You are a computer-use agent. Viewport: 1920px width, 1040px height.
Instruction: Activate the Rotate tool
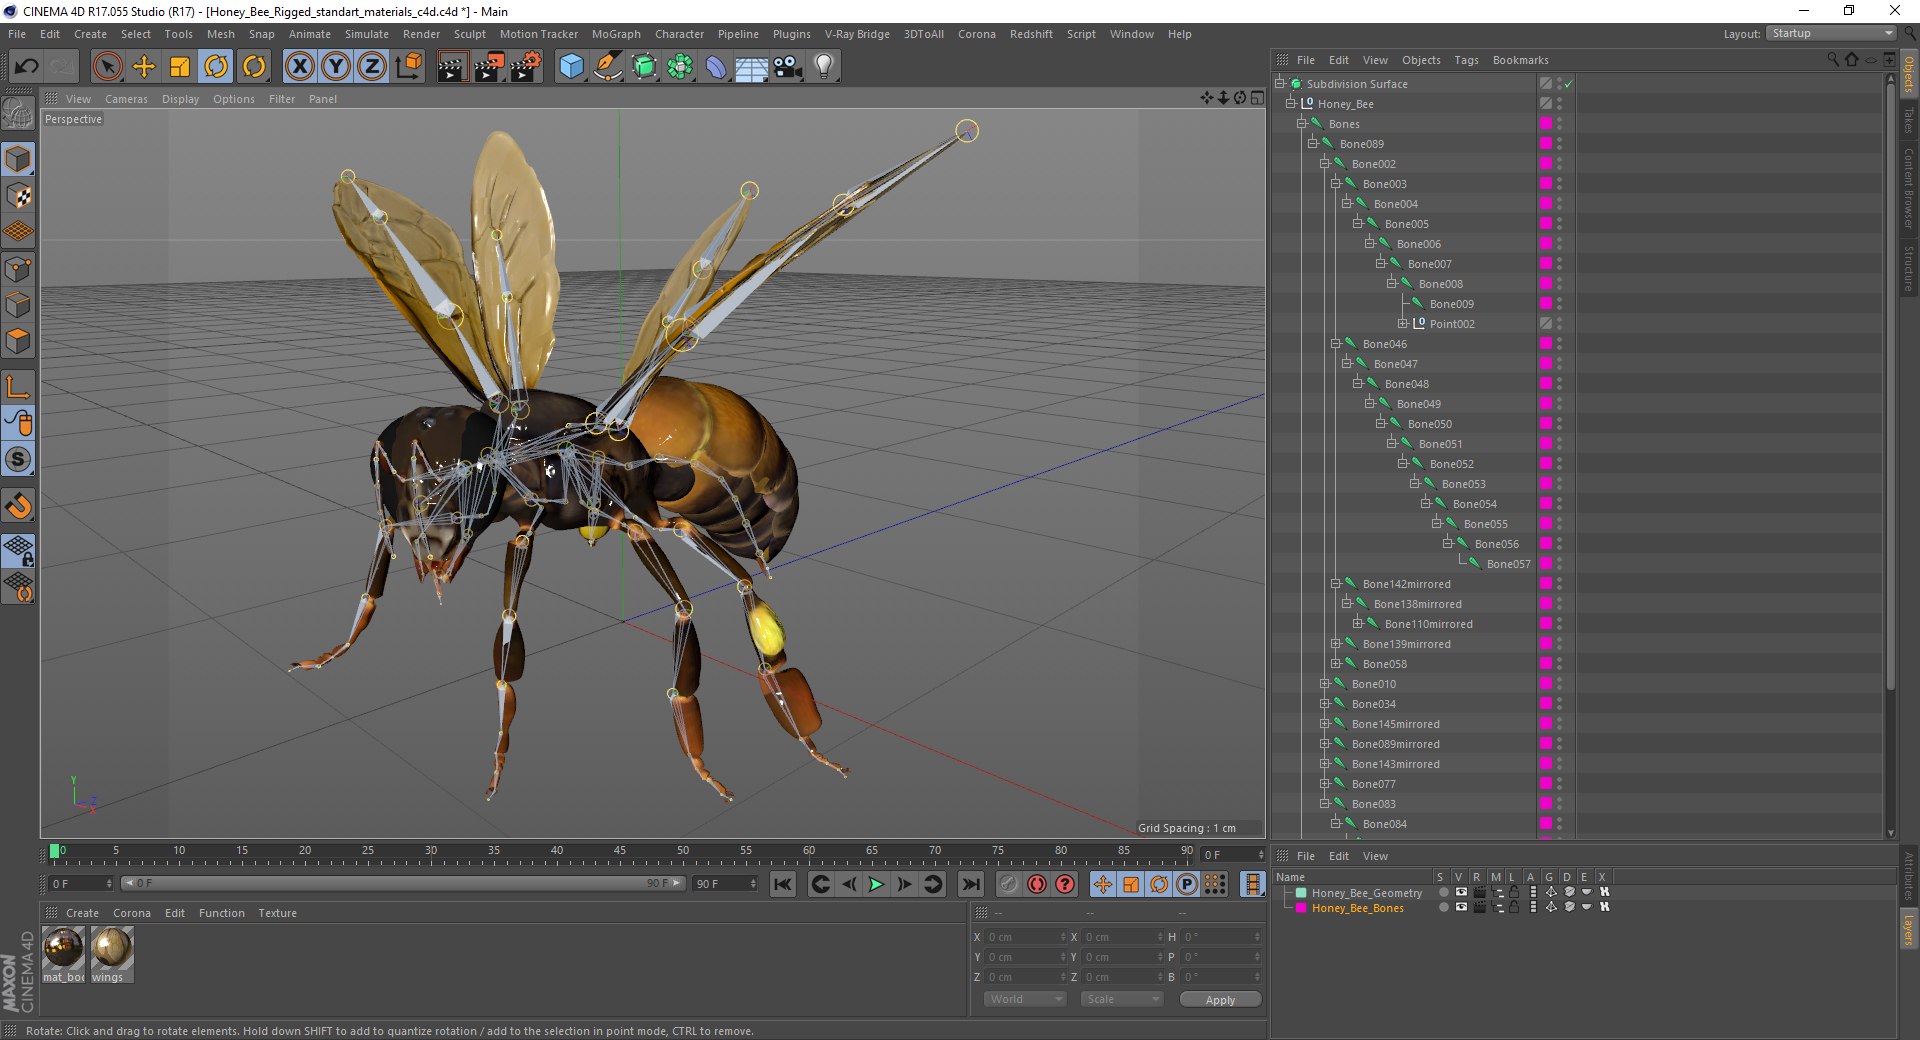pos(216,67)
